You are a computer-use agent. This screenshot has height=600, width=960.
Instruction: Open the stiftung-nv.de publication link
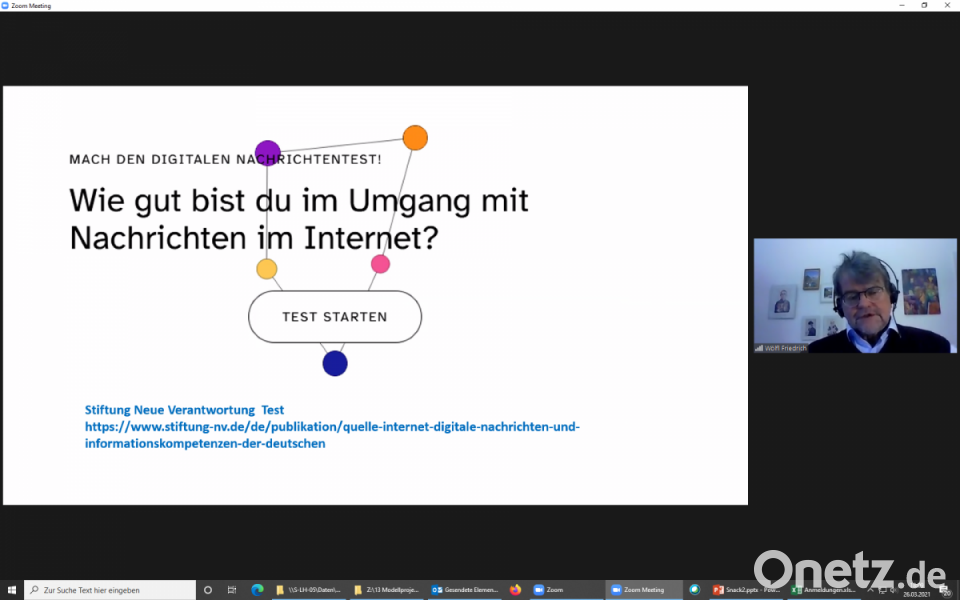[332, 435]
